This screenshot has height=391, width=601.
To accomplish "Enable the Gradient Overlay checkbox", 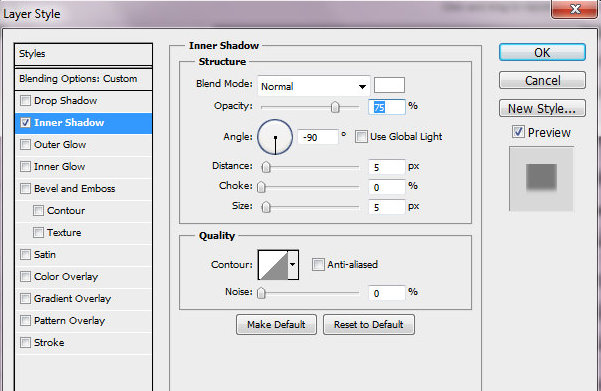I will (x=25, y=299).
